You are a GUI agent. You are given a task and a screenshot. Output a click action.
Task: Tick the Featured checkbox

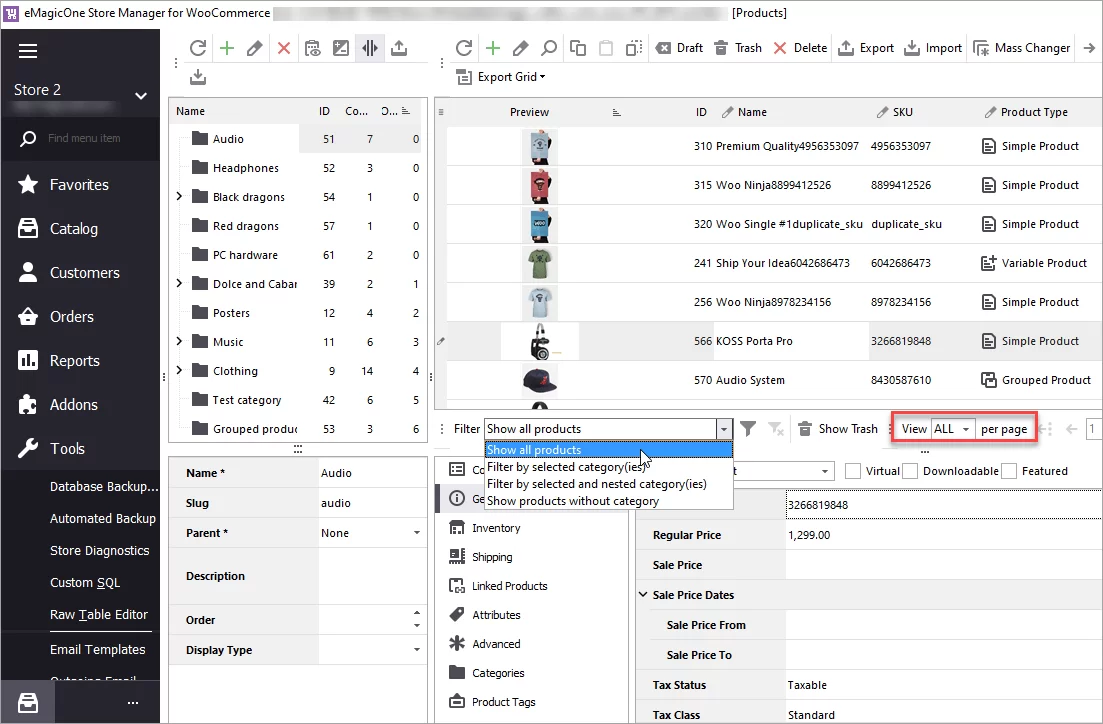pyautogui.click(x=1010, y=471)
